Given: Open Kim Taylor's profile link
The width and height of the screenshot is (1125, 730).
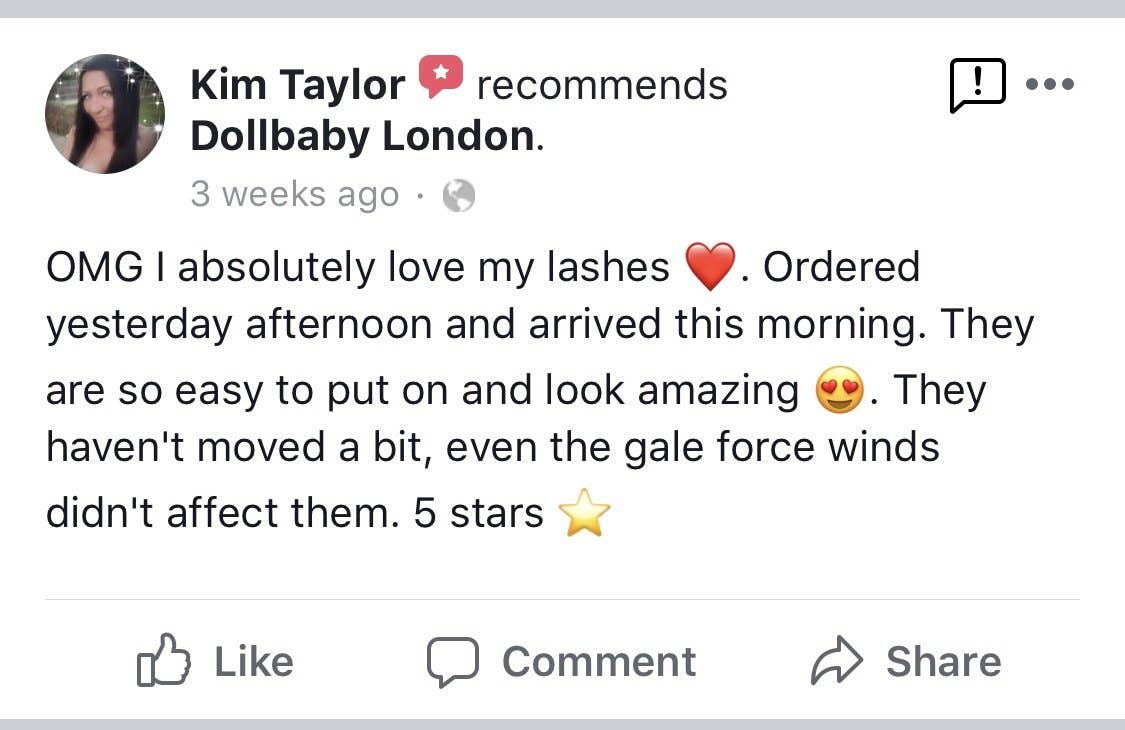Looking at the screenshot, I should click(x=296, y=83).
